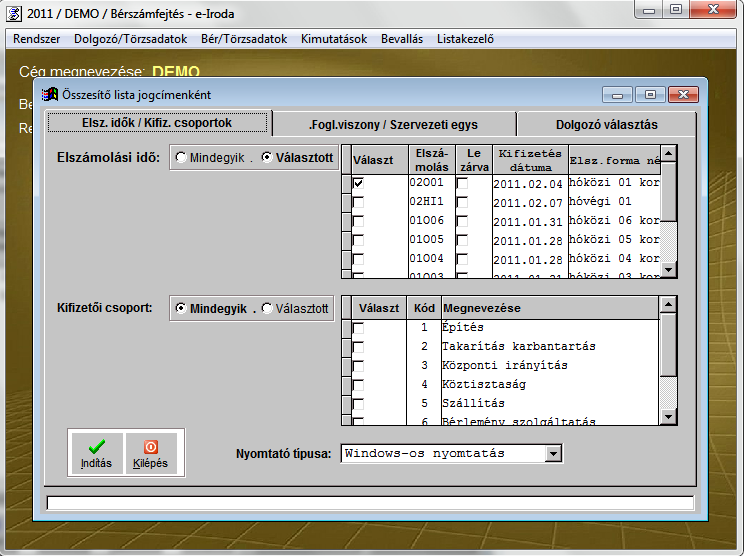
Task: Open the Dolgozó/Törzsadatok menu
Action: tap(119, 39)
